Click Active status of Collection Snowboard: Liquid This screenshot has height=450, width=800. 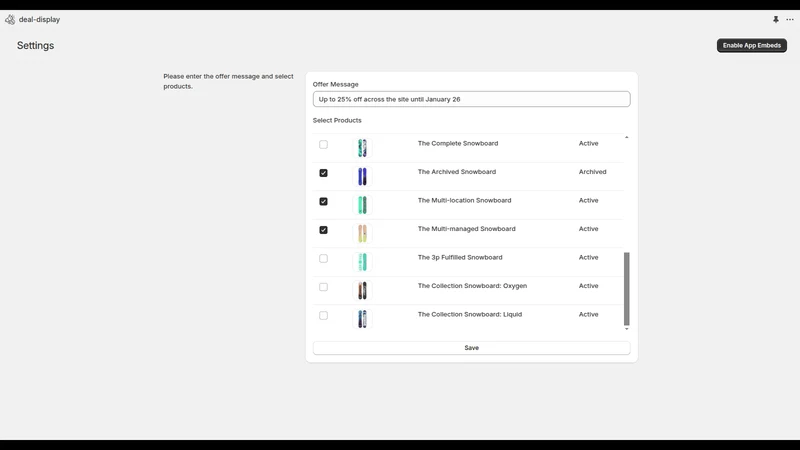[x=588, y=315]
